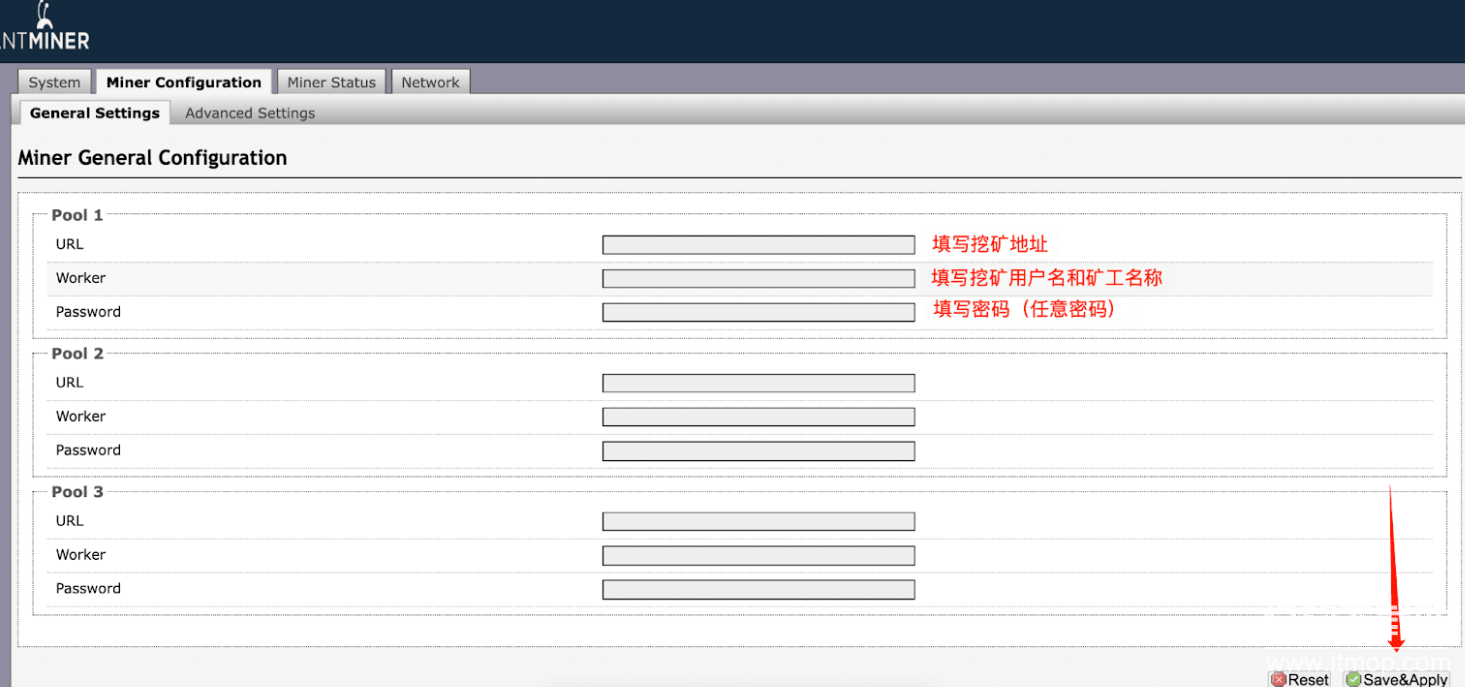
Task: Go to the Network tab
Action: [430, 83]
